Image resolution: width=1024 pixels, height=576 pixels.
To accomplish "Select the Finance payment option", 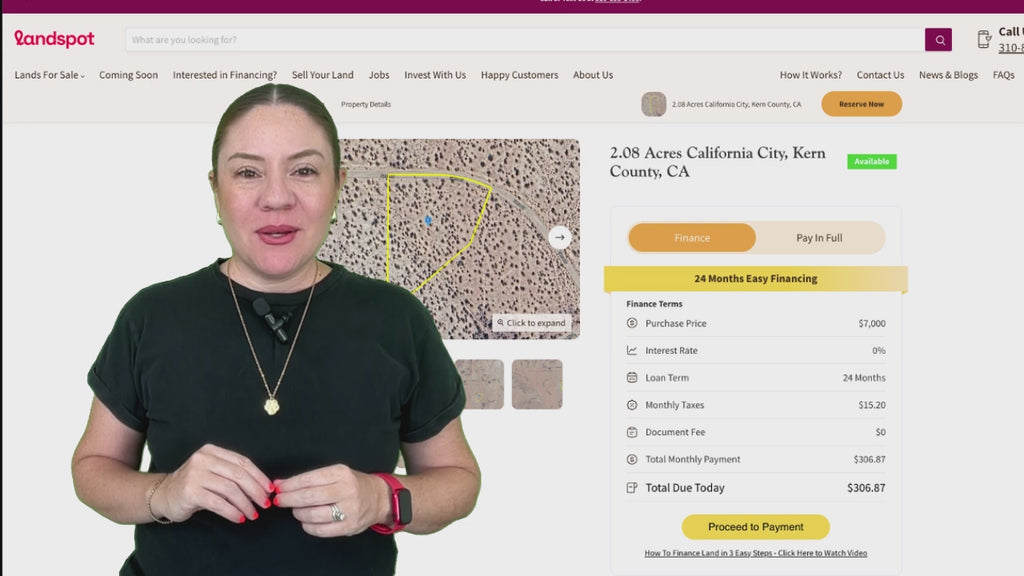I will (692, 238).
